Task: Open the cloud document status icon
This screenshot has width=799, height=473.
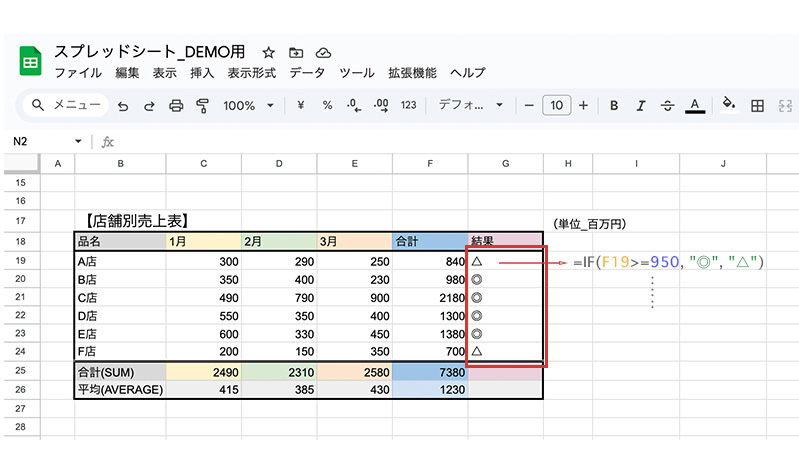Action: [x=322, y=52]
